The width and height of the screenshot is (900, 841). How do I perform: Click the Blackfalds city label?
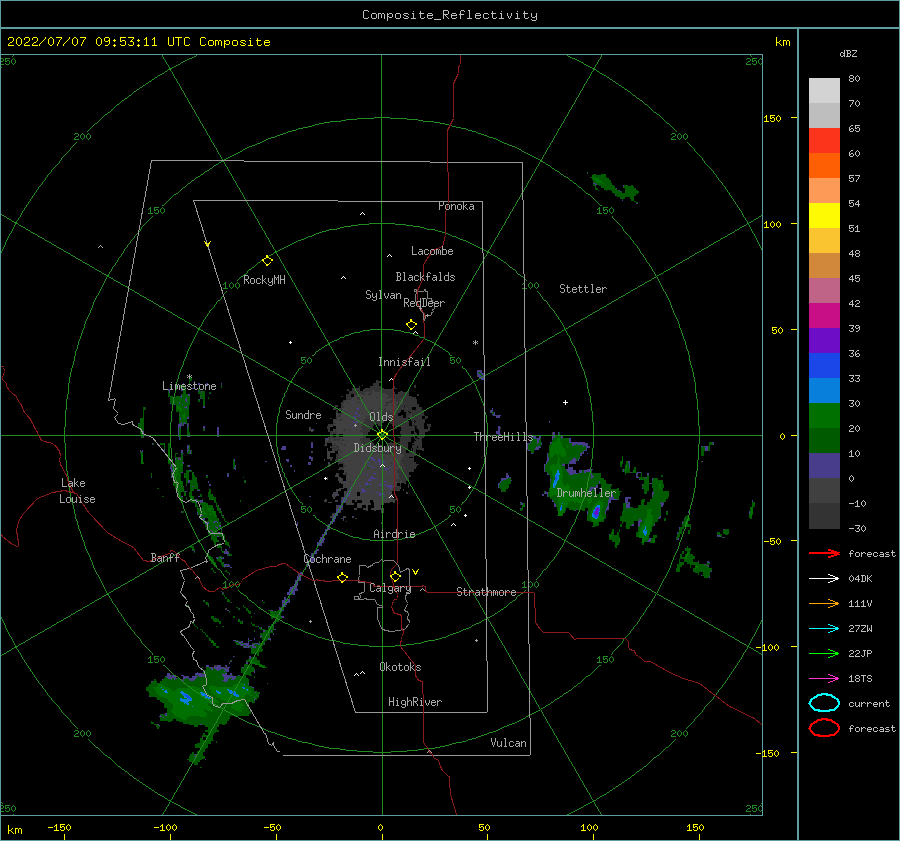(425, 277)
